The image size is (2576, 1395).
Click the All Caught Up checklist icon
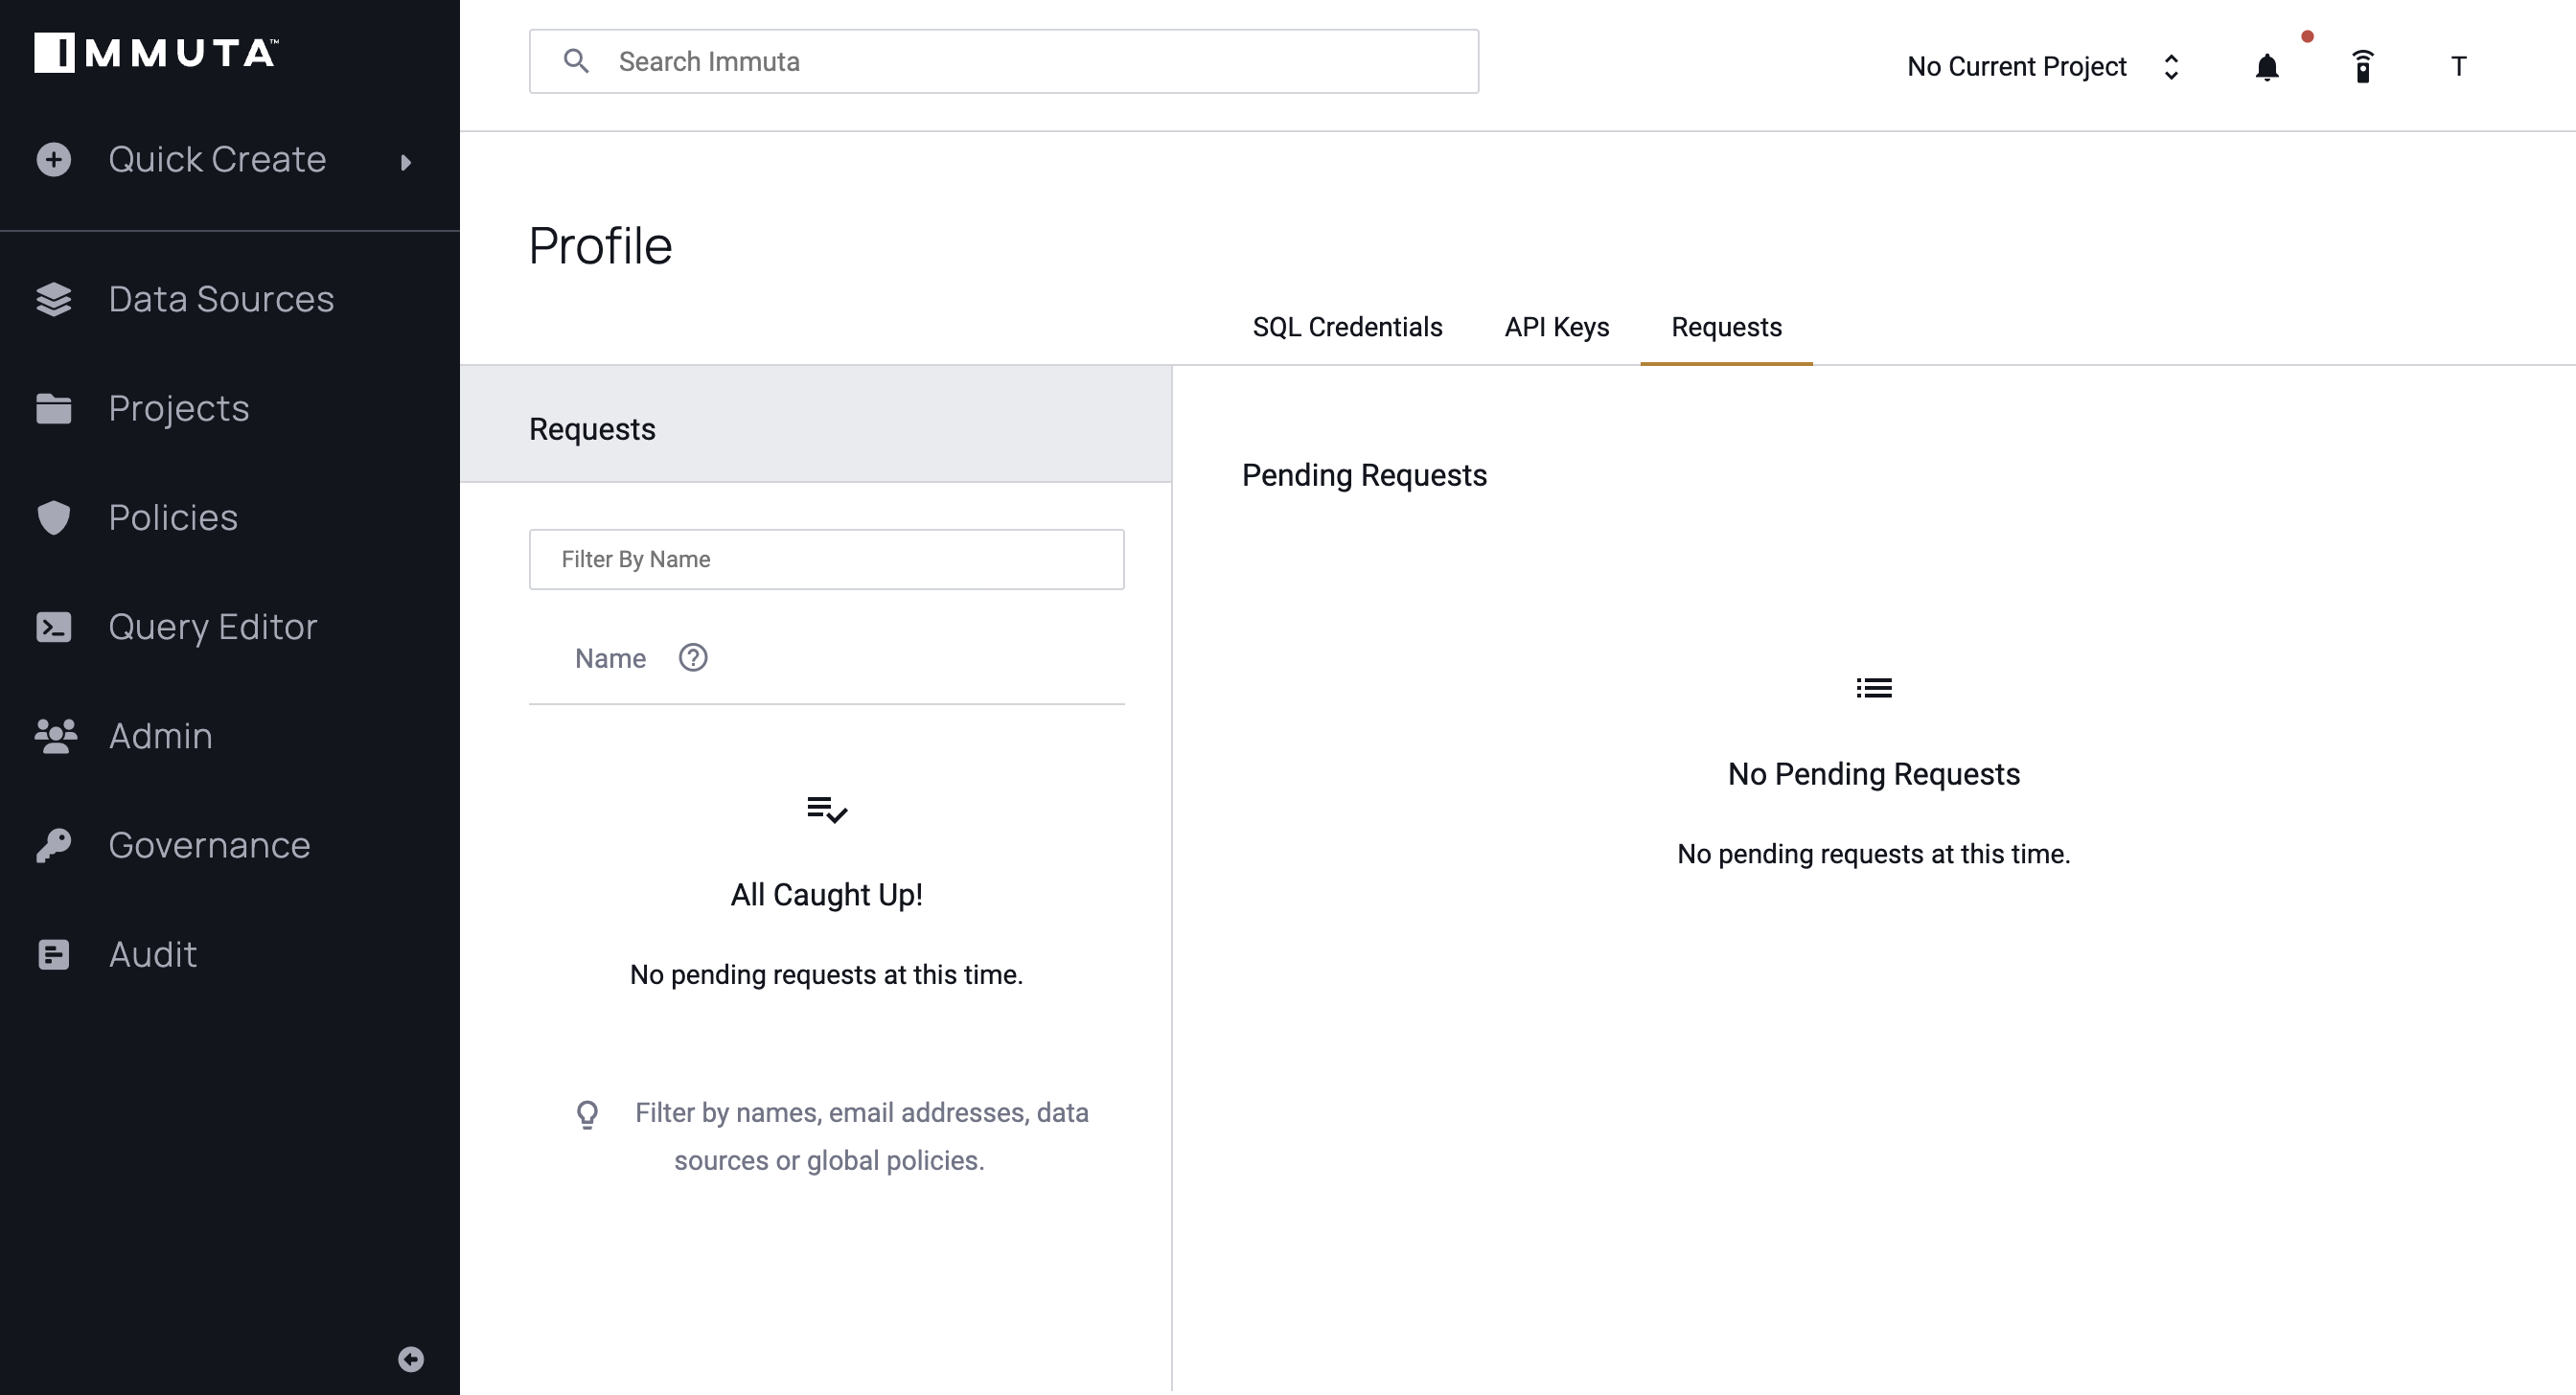tap(827, 809)
